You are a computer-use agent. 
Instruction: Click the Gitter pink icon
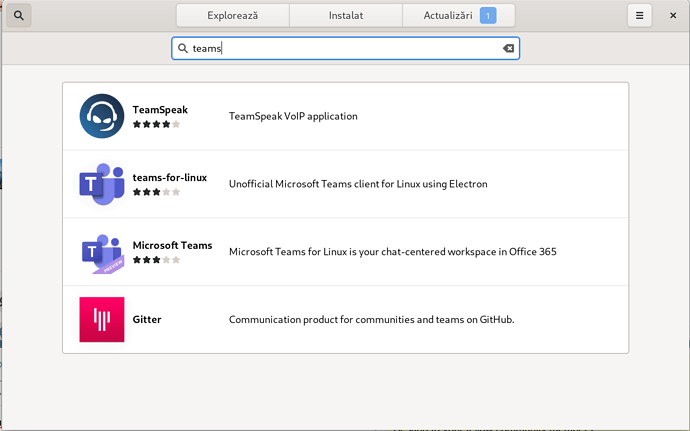[102, 320]
